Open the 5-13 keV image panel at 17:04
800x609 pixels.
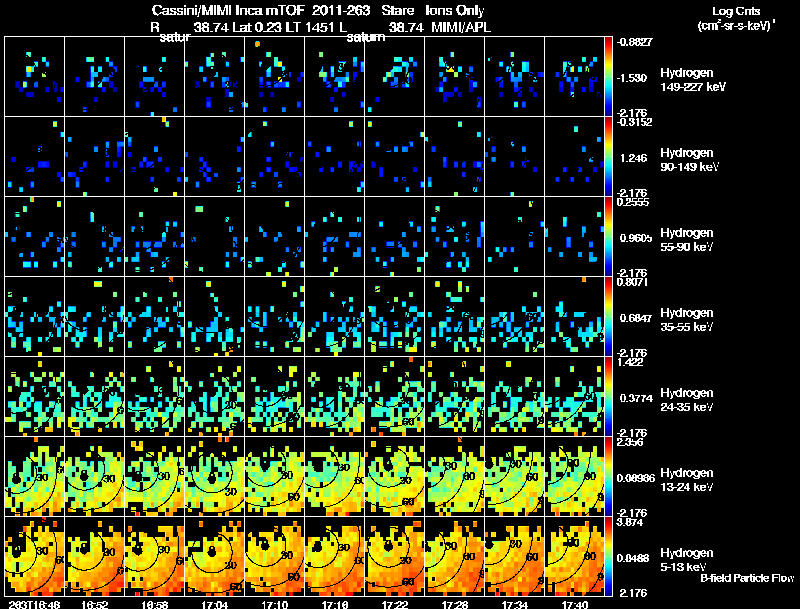coord(215,556)
